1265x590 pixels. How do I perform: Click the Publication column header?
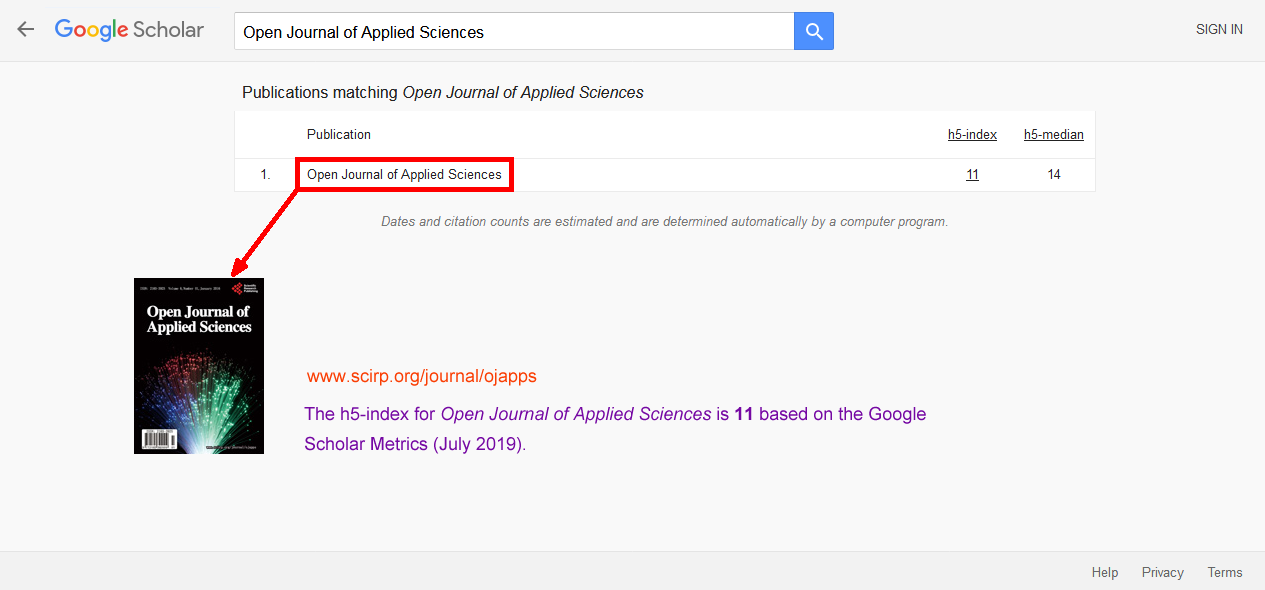[x=339, y=135]
